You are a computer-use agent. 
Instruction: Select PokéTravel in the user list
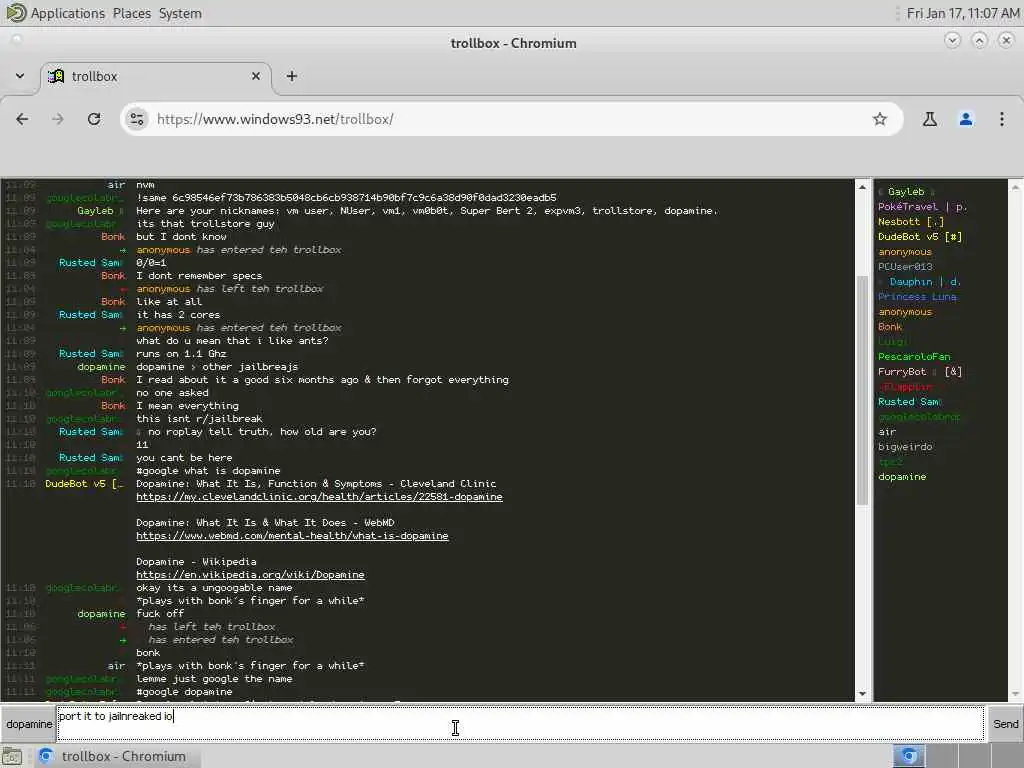point(922,207)
